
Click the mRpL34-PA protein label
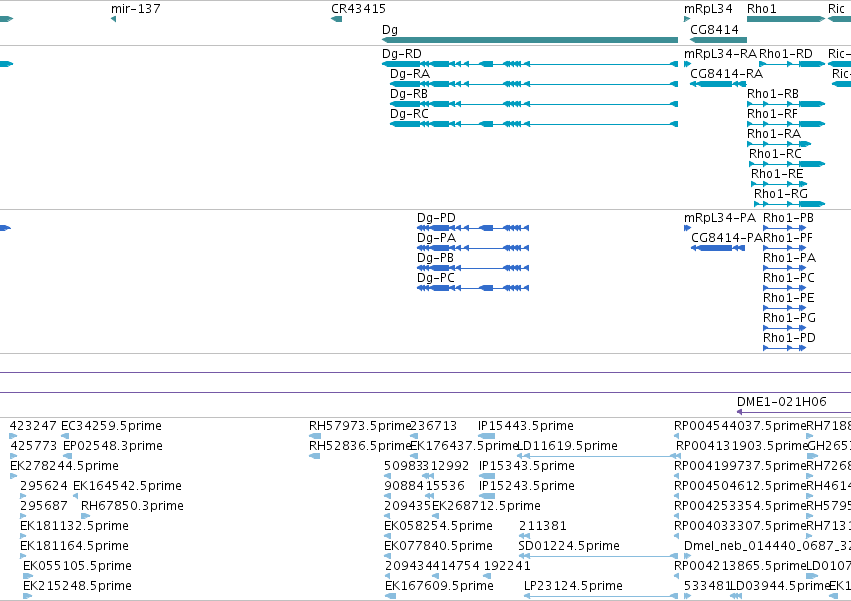(720, 218)
